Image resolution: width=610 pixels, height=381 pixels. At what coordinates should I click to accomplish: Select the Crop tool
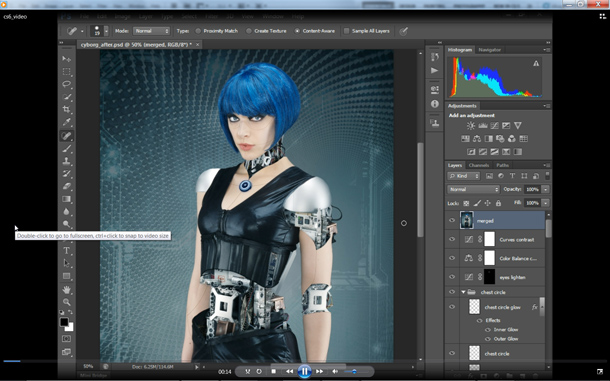(67, 109)
